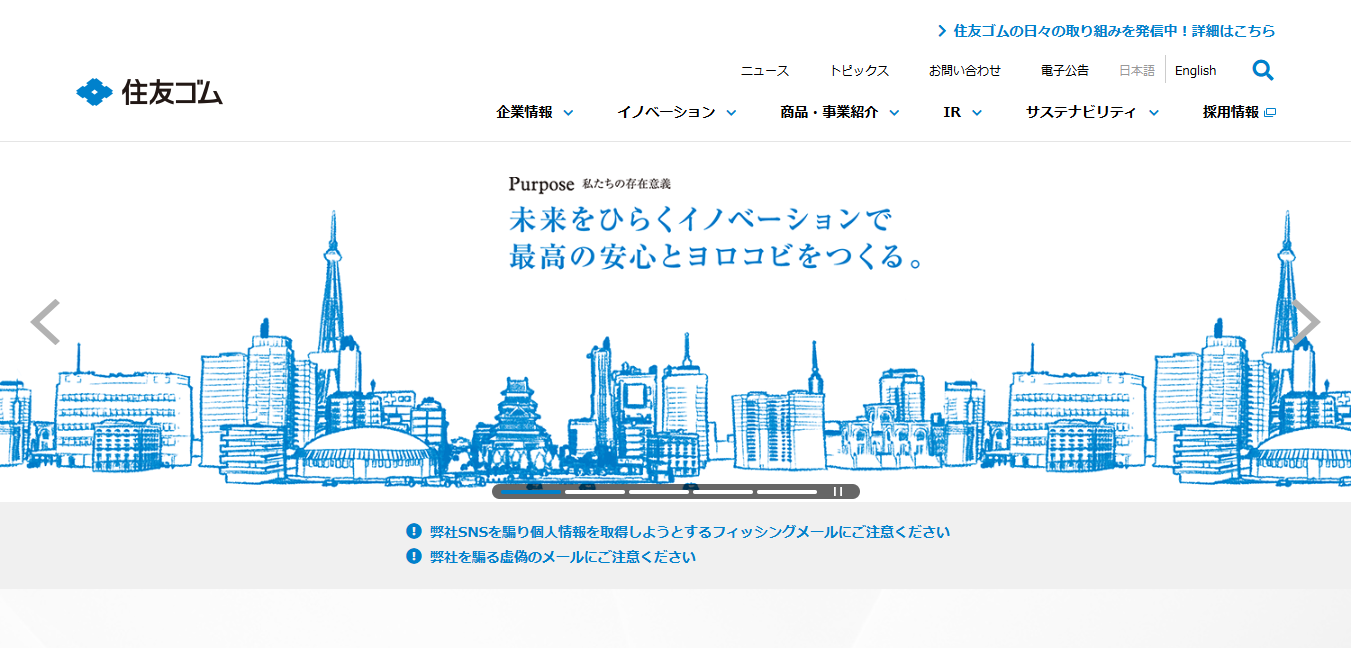This screenshot has height=648, width=1351.
Task: Go to お問い合わせ contact page
Action: [x=964, y=70]
